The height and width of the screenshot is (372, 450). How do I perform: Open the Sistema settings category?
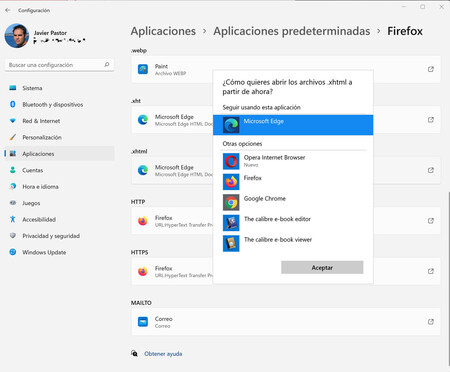click(x=59, y=88)
